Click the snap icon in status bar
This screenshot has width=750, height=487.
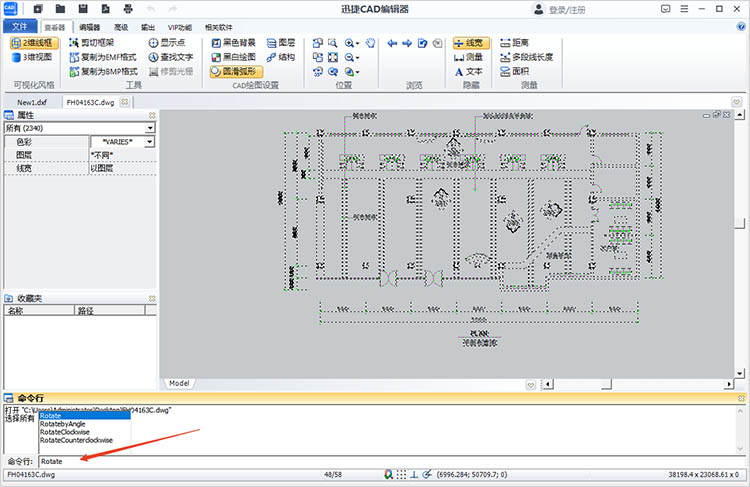388,475
